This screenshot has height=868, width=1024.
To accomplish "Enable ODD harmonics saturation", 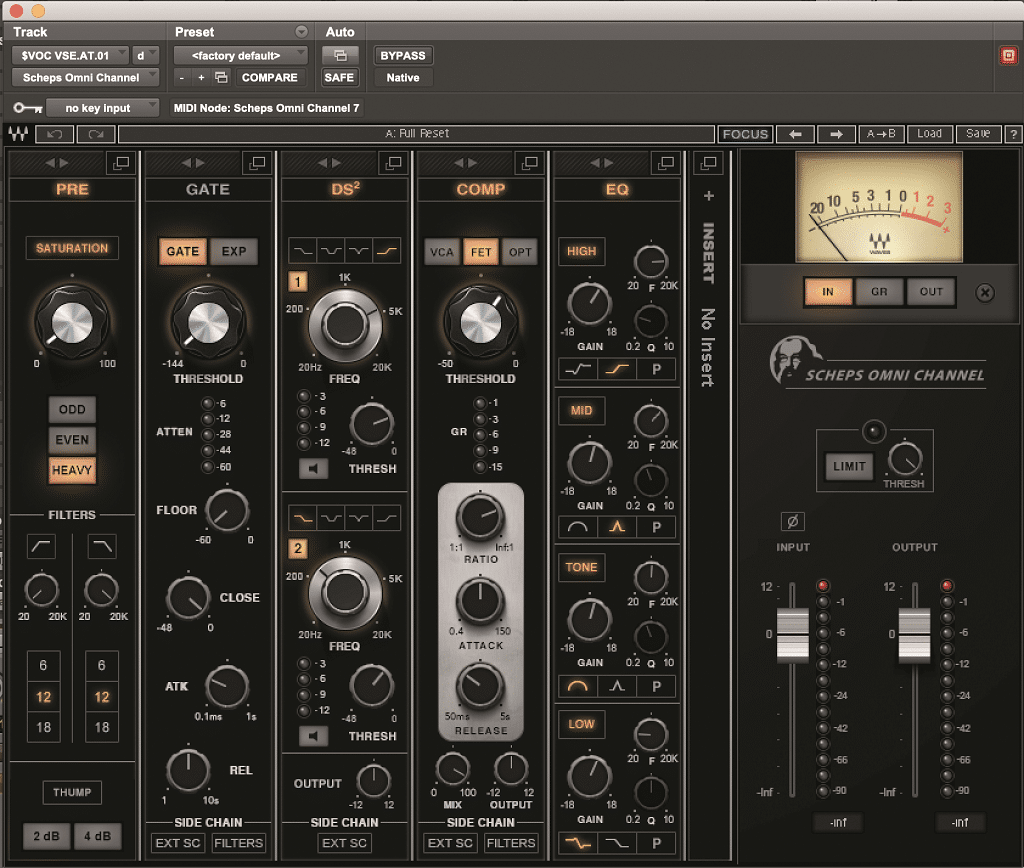I will coord(72,410).
